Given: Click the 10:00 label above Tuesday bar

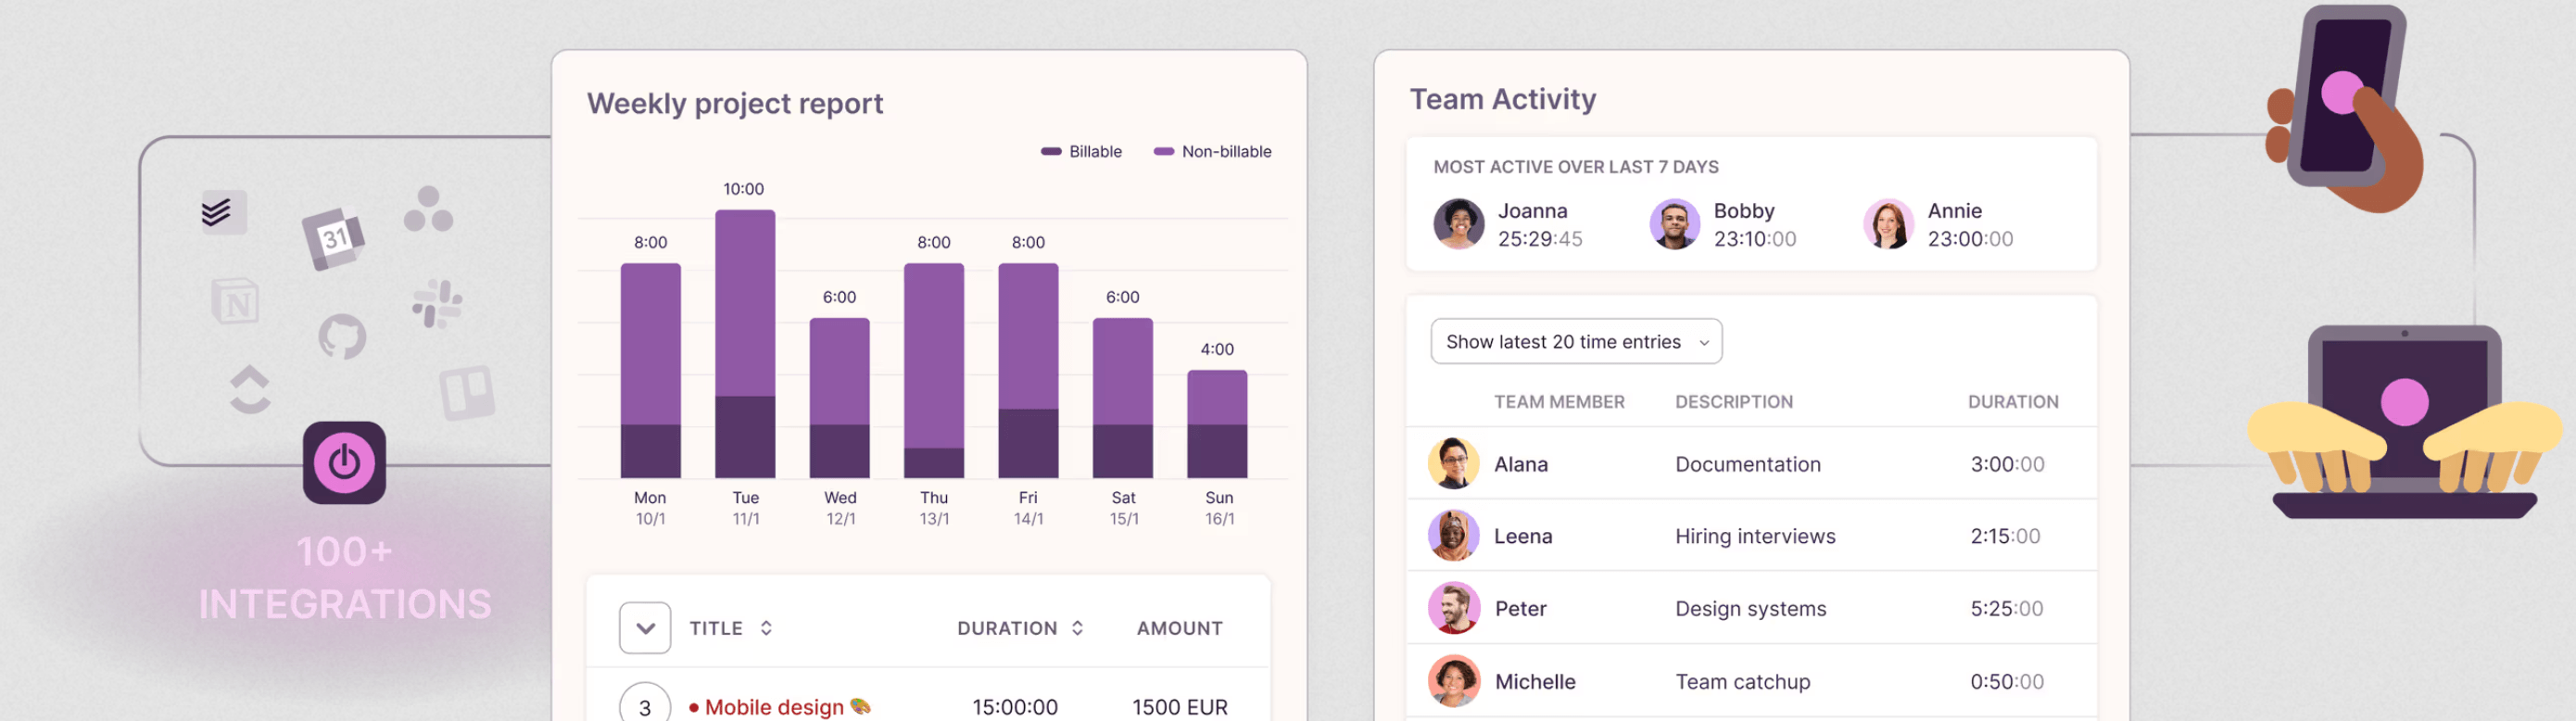Looking at the screenshot, I should click(743, 189).
